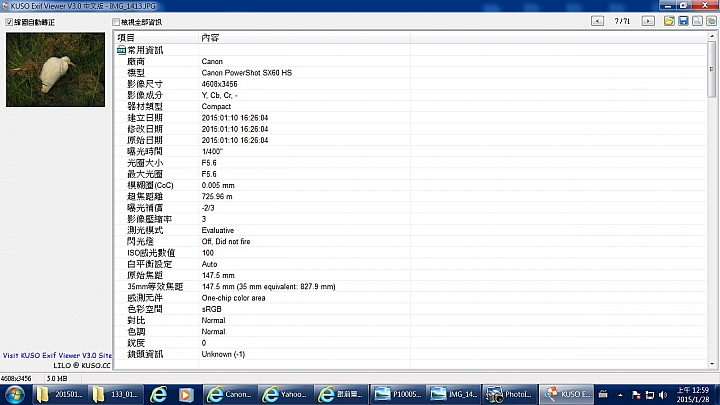Screen dimensions: 720x405
Task: Open the Visit KUSO Exif Viewer V3.0 Site link
Action: [57, 355]
